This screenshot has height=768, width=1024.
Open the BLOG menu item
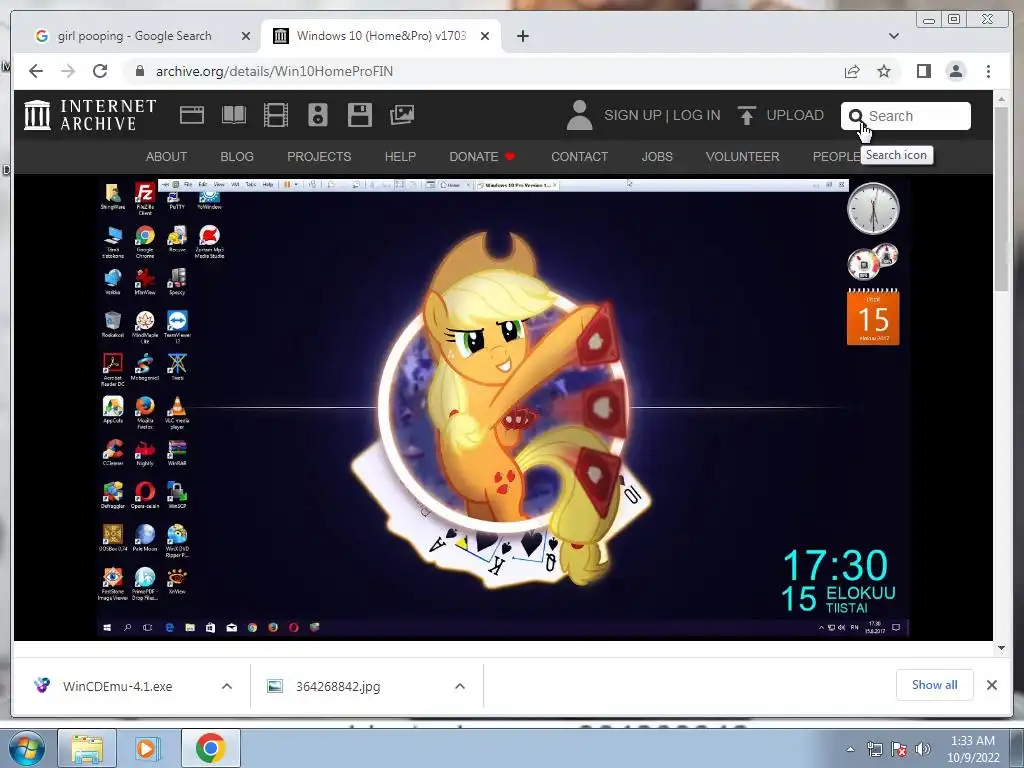point(236,157)
